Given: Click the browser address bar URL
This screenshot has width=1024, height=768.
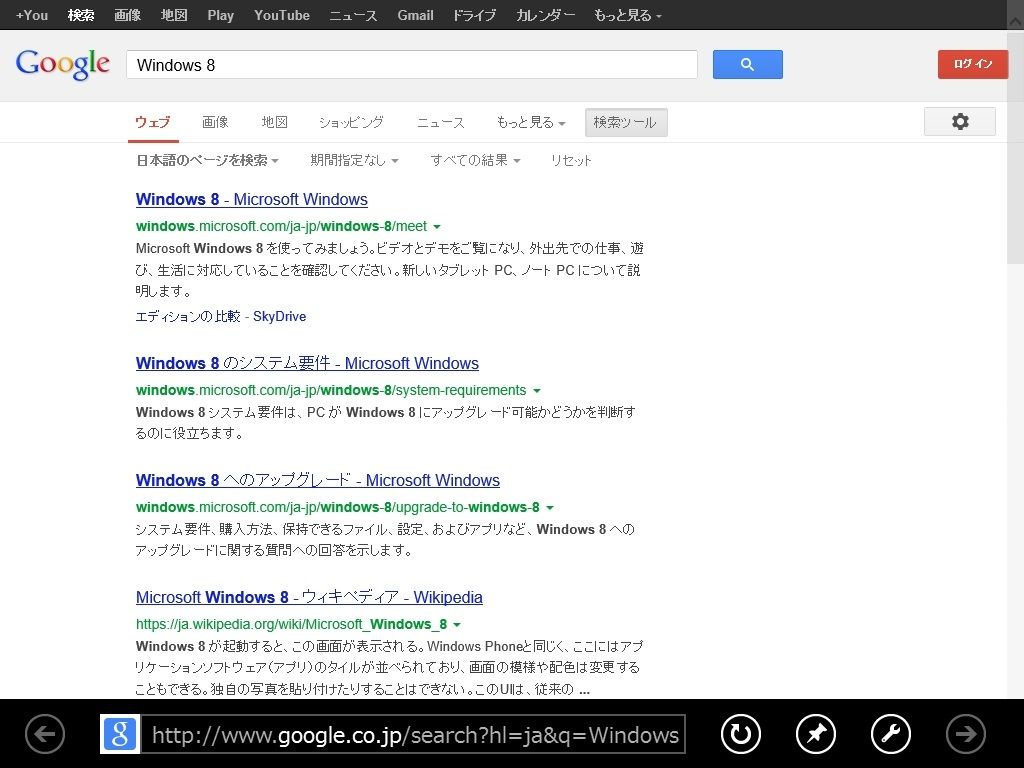Looking at the screenshot, I should tap(413, 735).
